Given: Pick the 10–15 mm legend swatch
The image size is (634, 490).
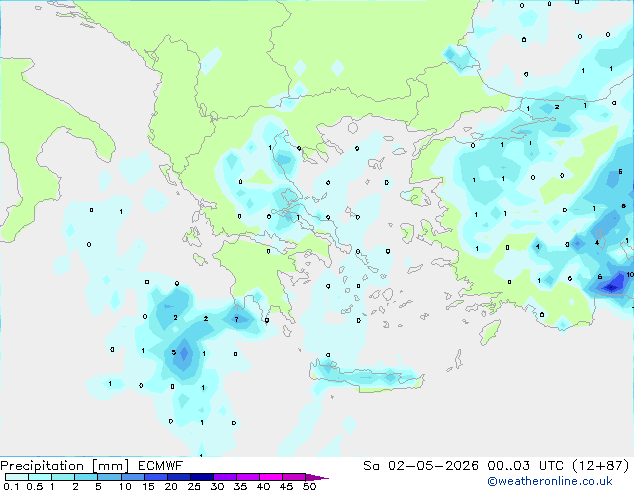Looking at the screenshot, I should click(x=132, y=477).
